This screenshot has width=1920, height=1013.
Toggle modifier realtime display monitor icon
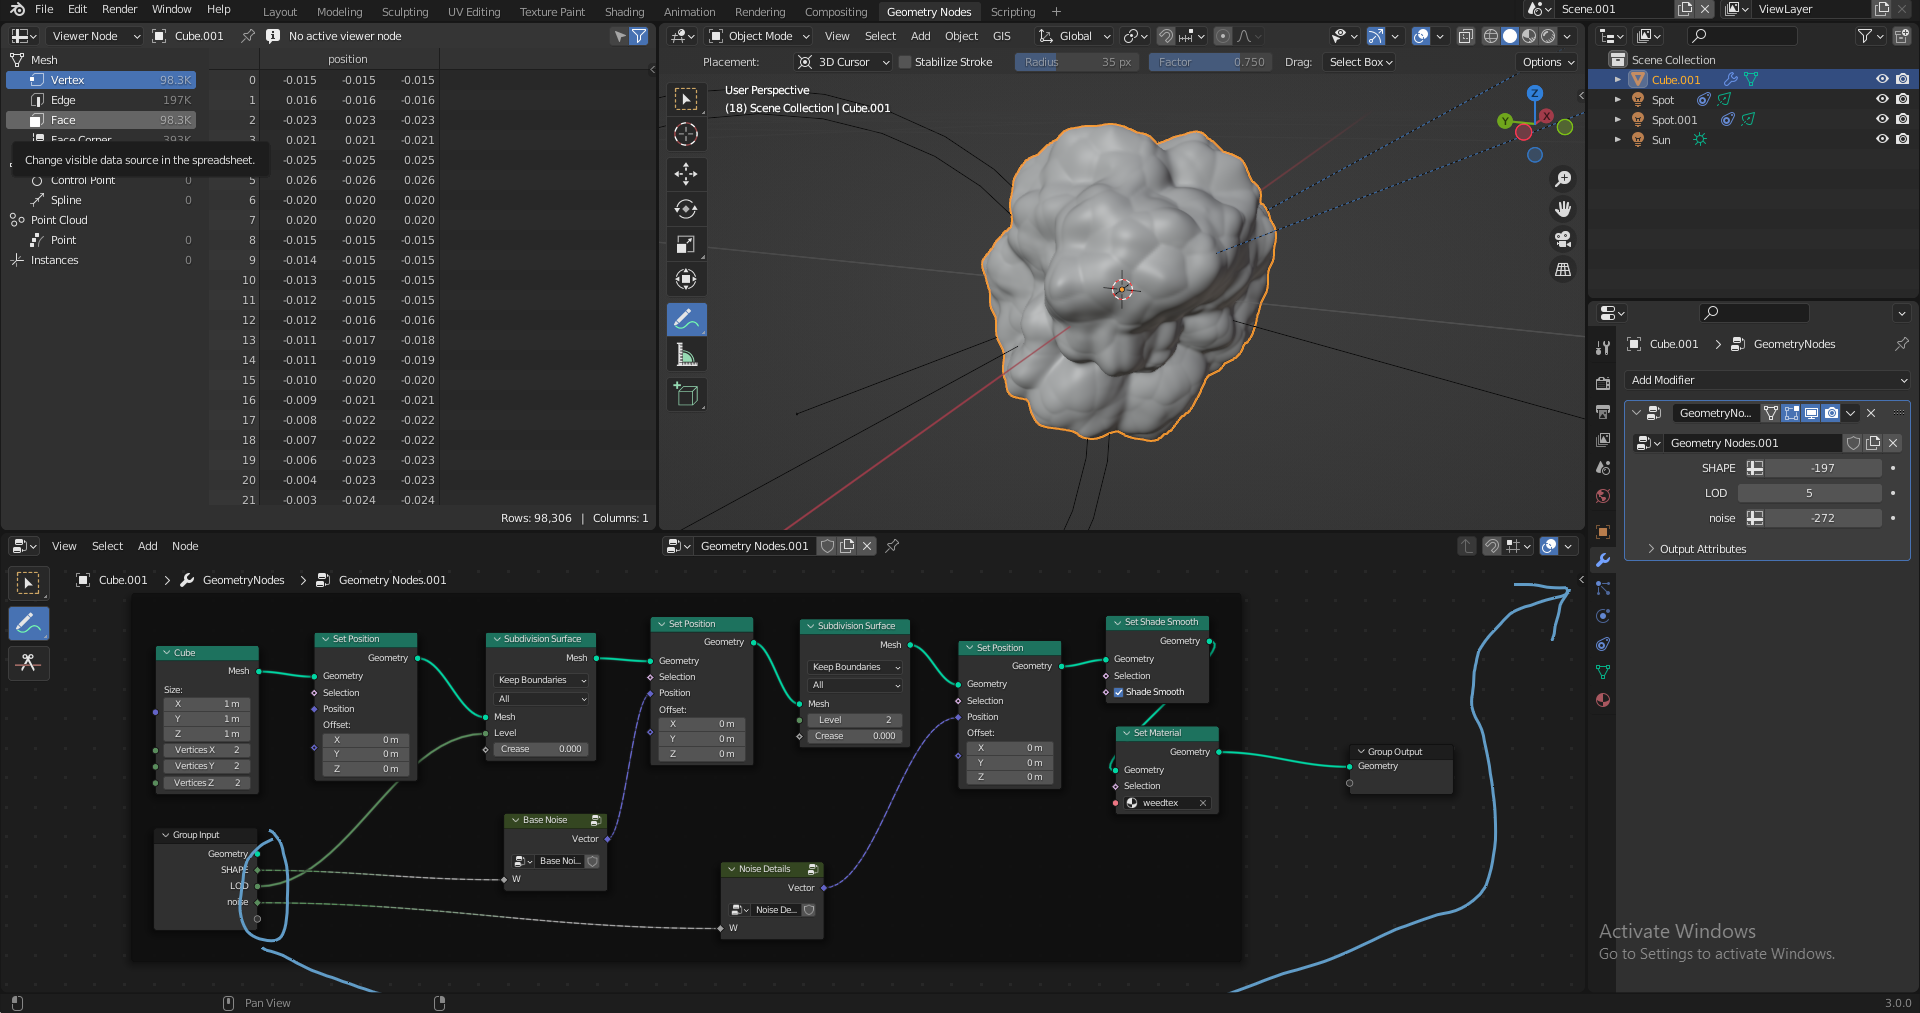[x=1811, y=413]
